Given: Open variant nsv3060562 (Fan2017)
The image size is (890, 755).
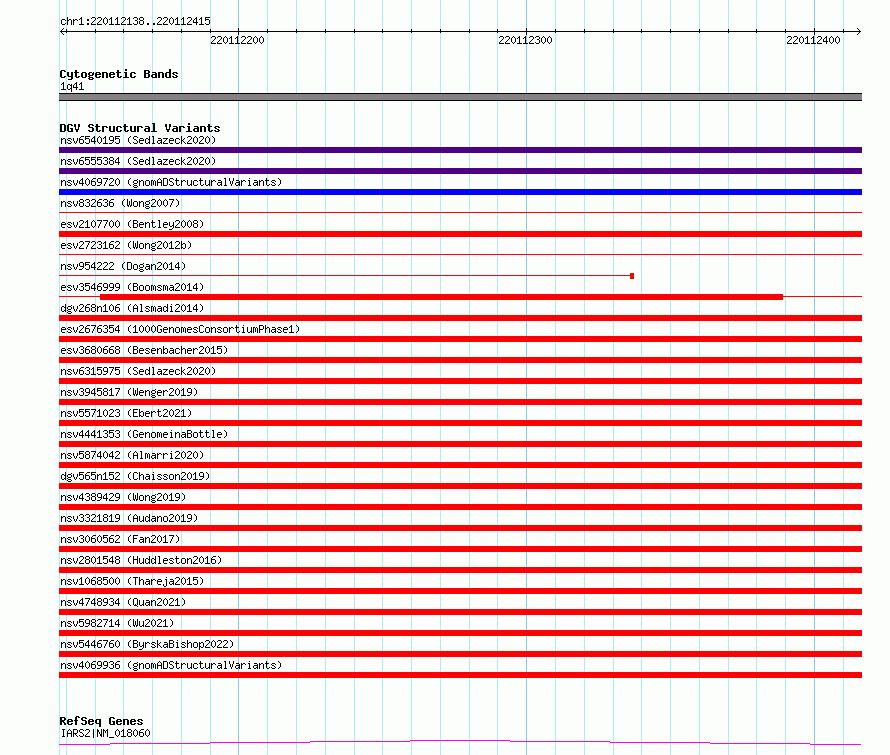Looking at the screenshot, I should pos(120,539).
